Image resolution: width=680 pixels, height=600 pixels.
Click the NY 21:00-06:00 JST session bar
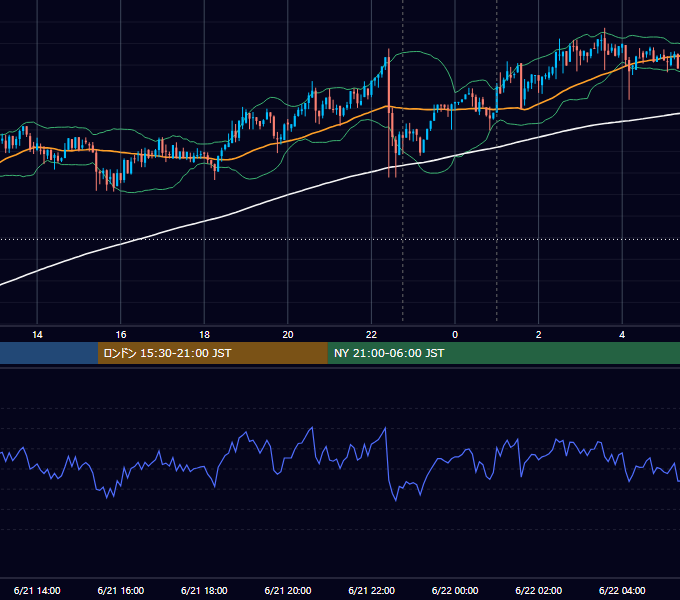(503, 353)
